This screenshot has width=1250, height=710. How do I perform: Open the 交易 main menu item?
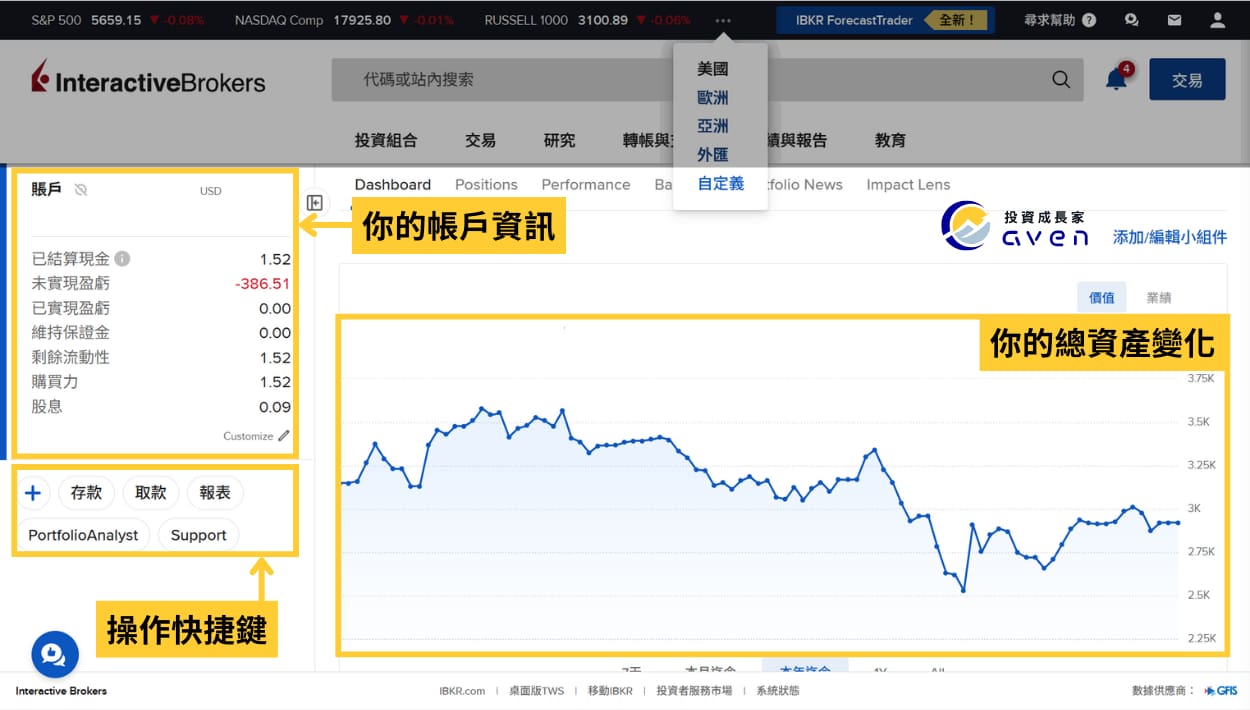click(x=480, y=140)
